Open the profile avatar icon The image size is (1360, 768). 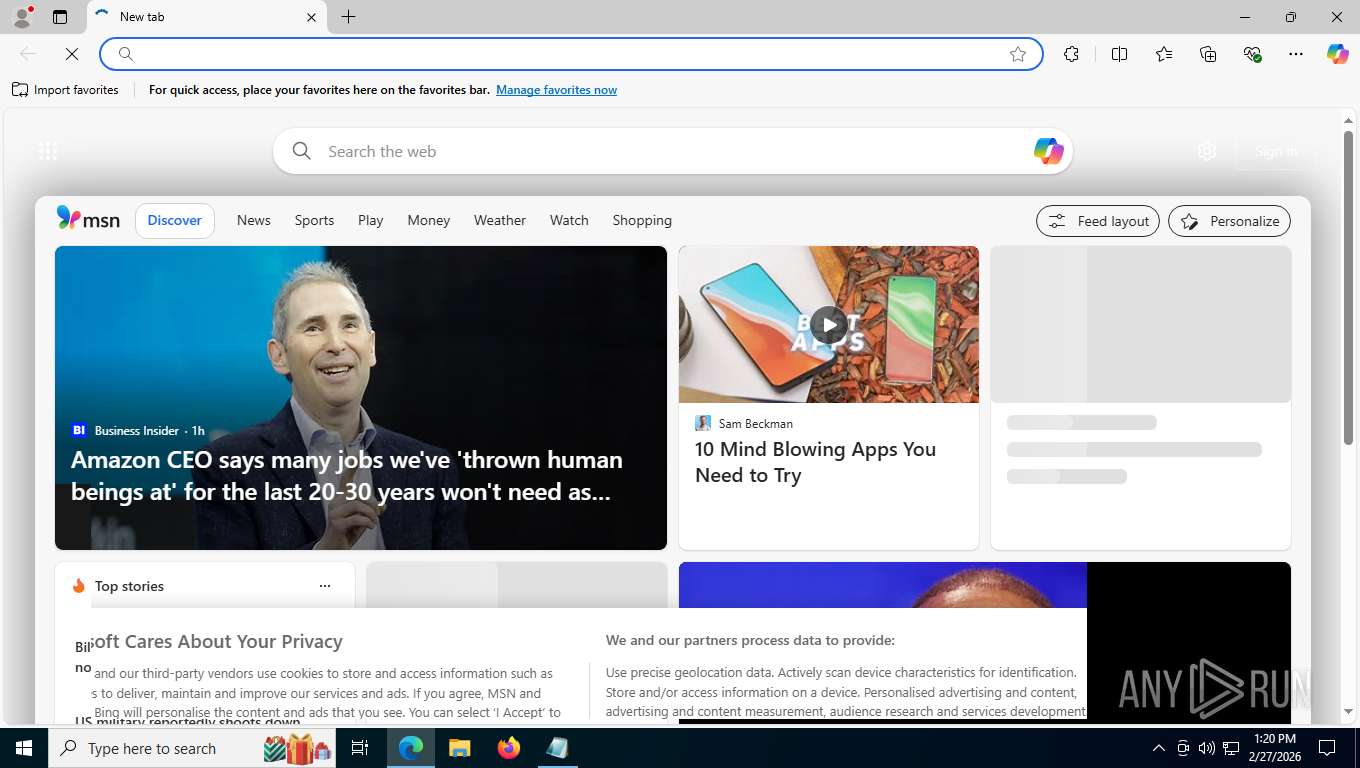22,17
